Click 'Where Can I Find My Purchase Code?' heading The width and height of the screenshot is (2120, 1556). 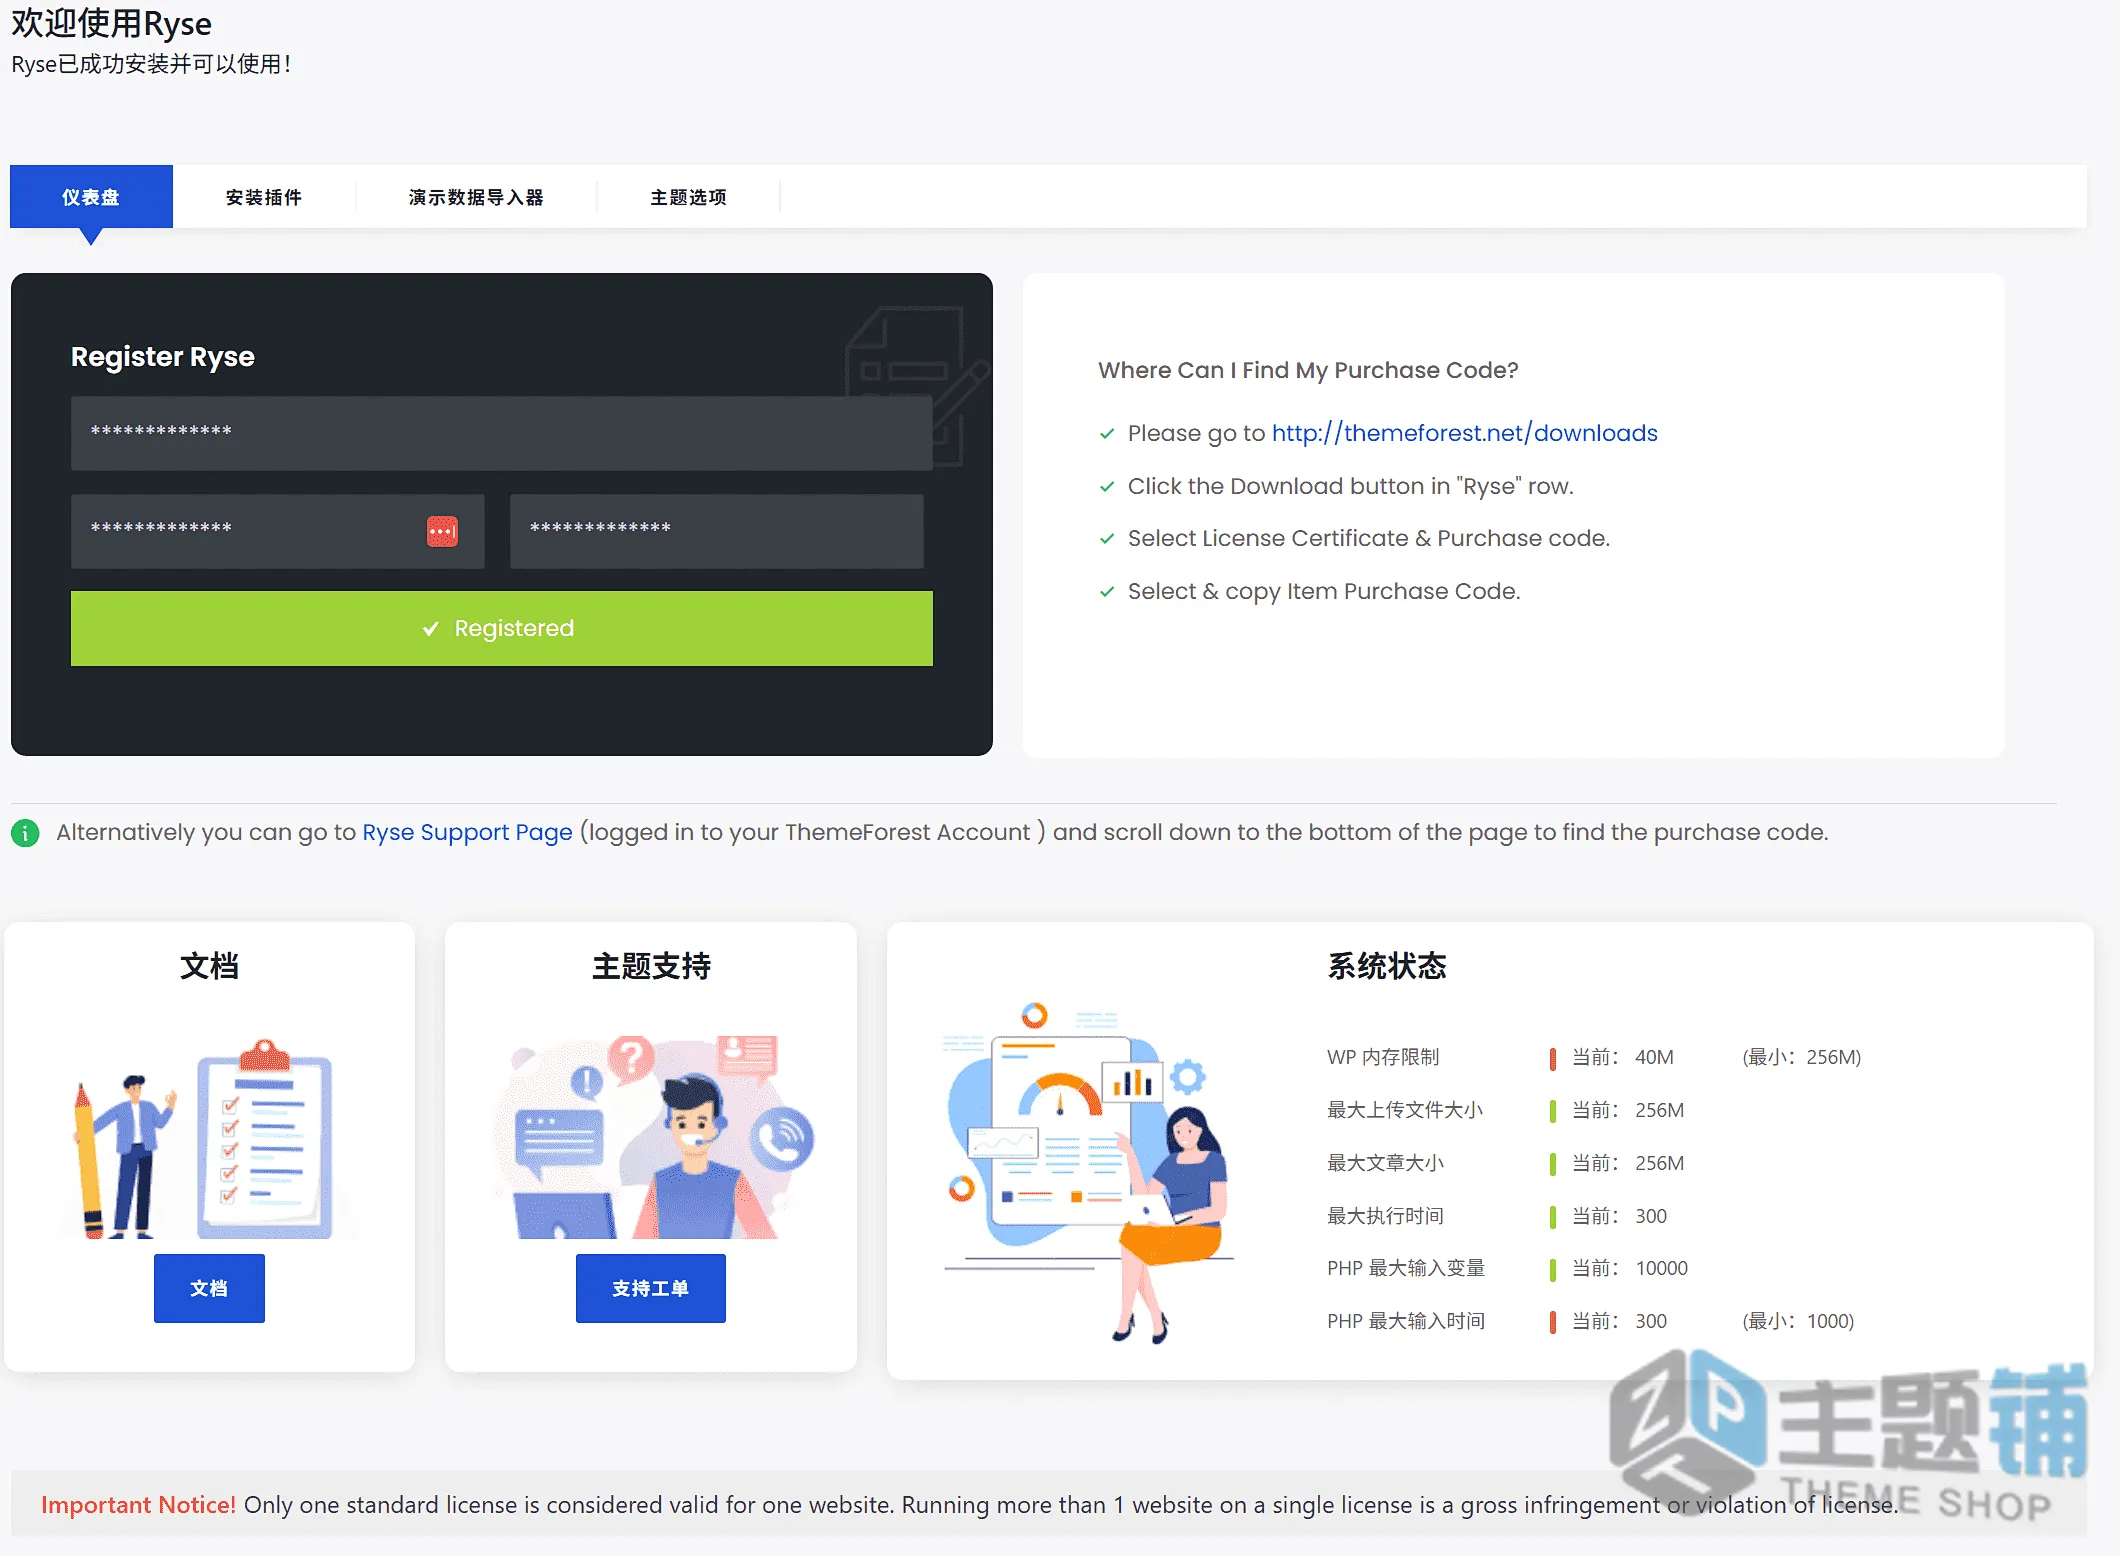coord(1308,370)
